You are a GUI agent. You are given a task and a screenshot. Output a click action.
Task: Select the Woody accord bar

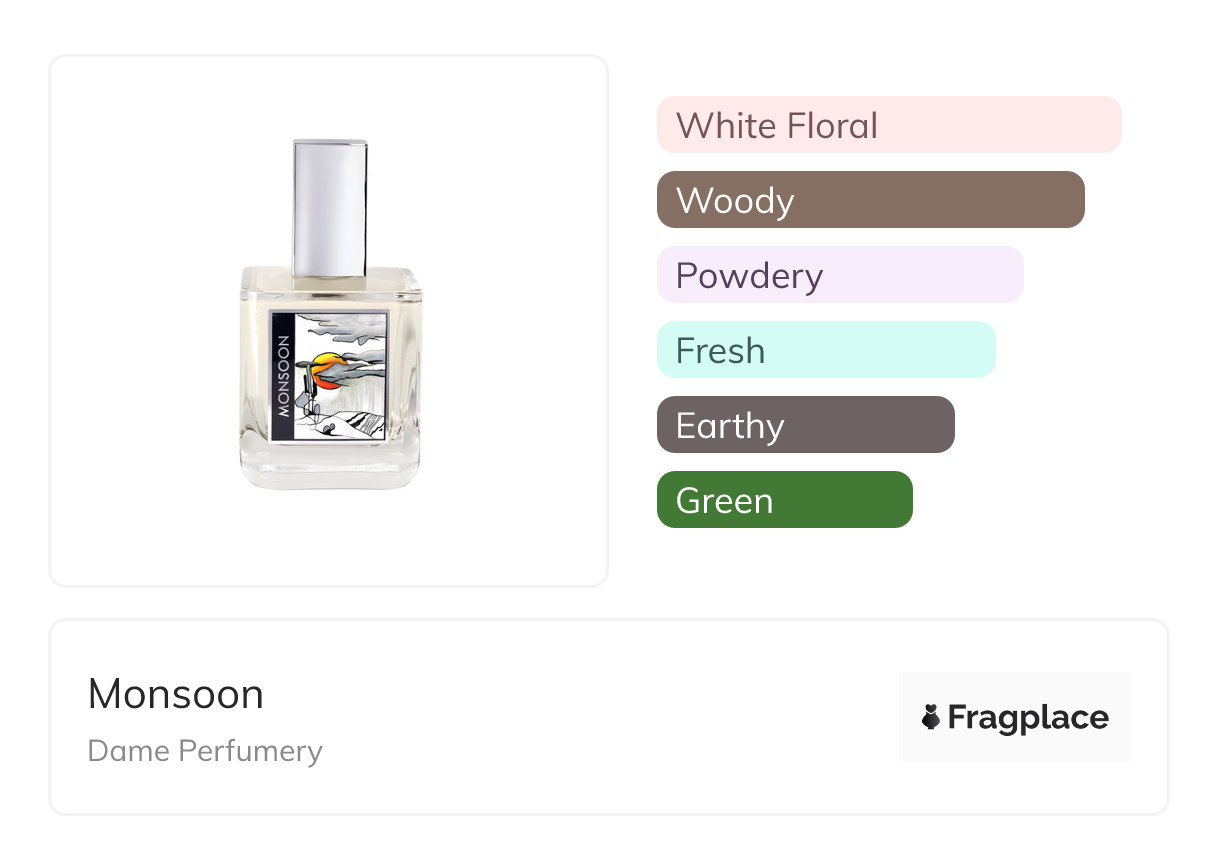pos(870,200)
